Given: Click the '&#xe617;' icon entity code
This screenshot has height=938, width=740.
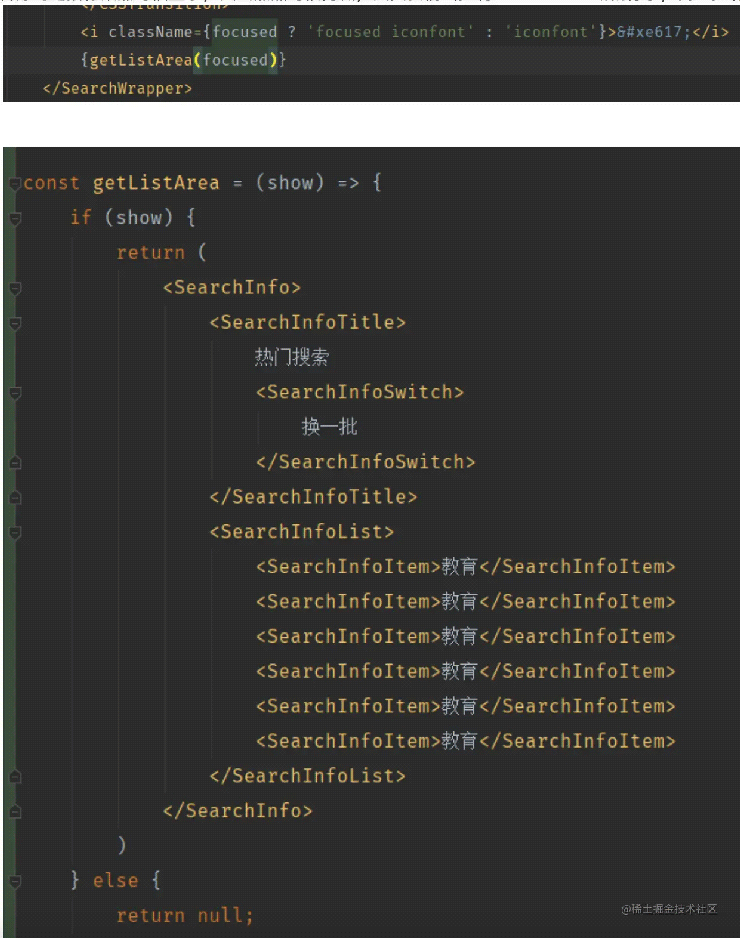Looking at the screenshot, I should click(x=654, y=32).
